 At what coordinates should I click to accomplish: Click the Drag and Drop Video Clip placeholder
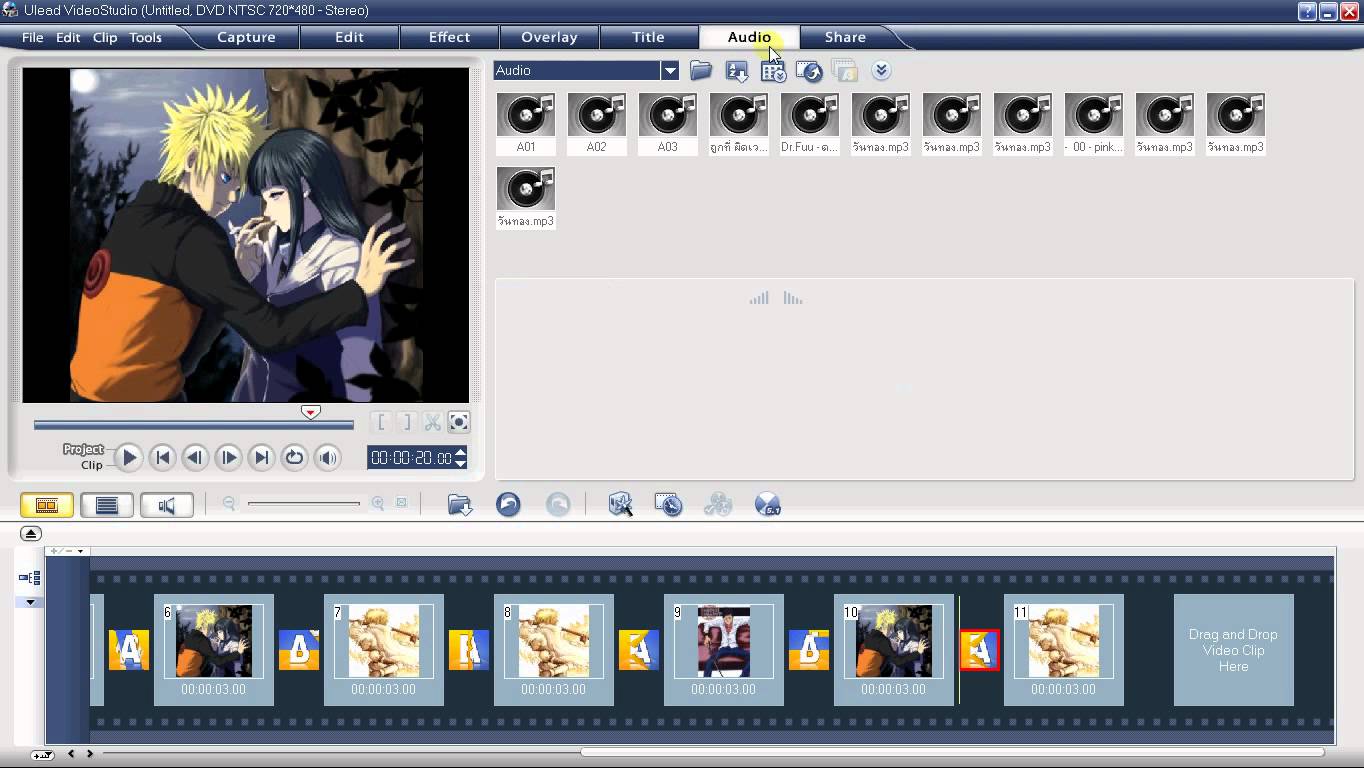coord(1233,650)
